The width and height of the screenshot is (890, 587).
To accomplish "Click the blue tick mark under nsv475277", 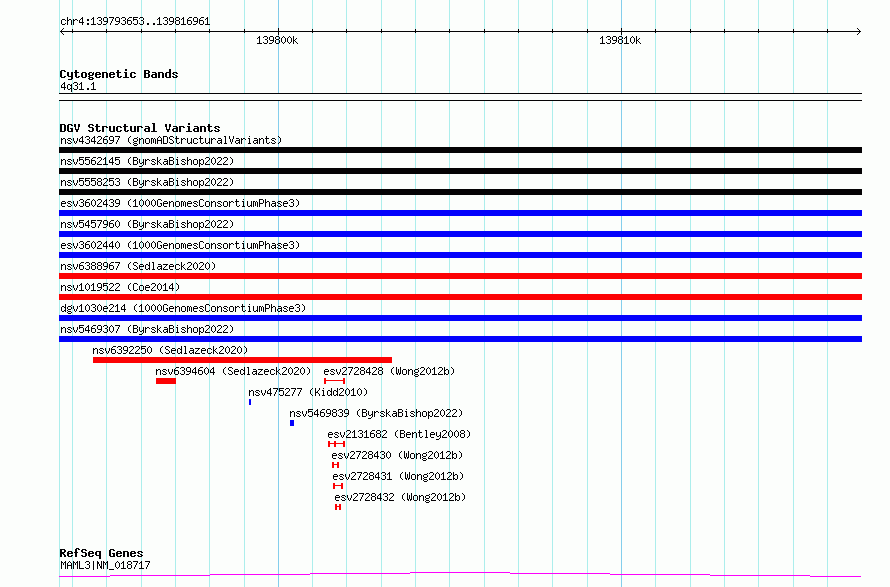I will (x=250, y=402).
